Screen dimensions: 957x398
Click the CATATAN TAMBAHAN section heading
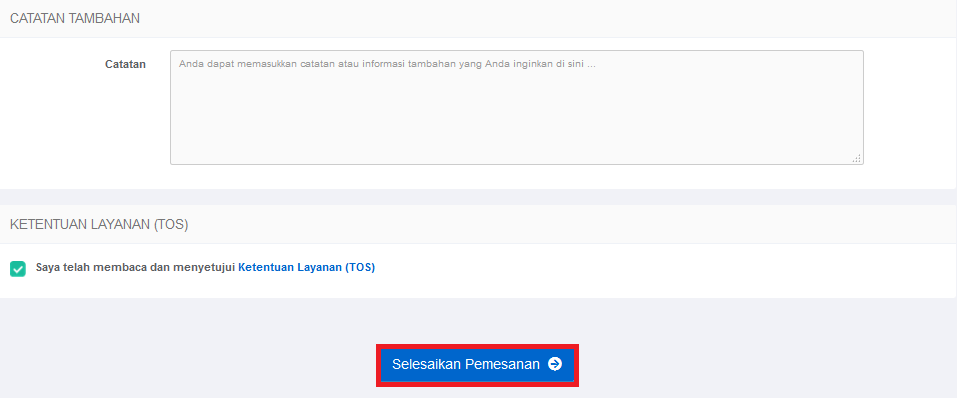pos(75,19)
